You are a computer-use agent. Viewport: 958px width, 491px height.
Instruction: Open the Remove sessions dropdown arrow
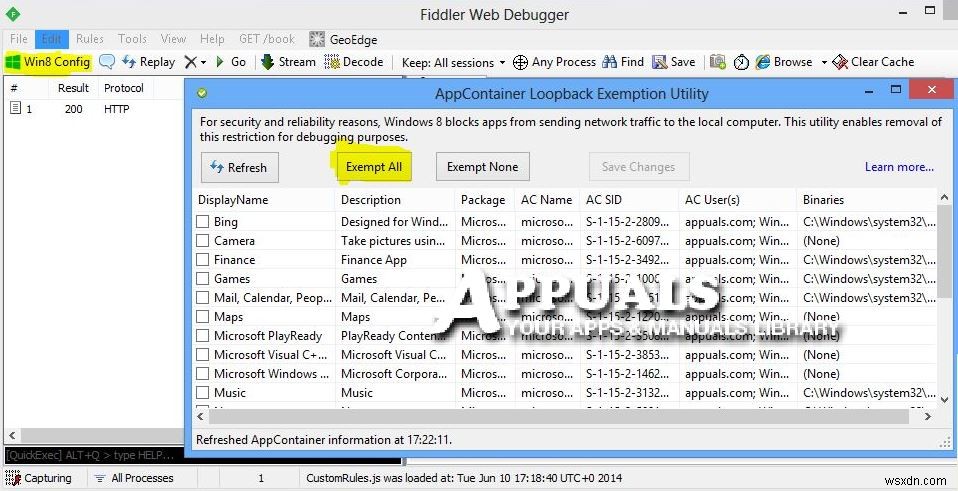[203, 62]
